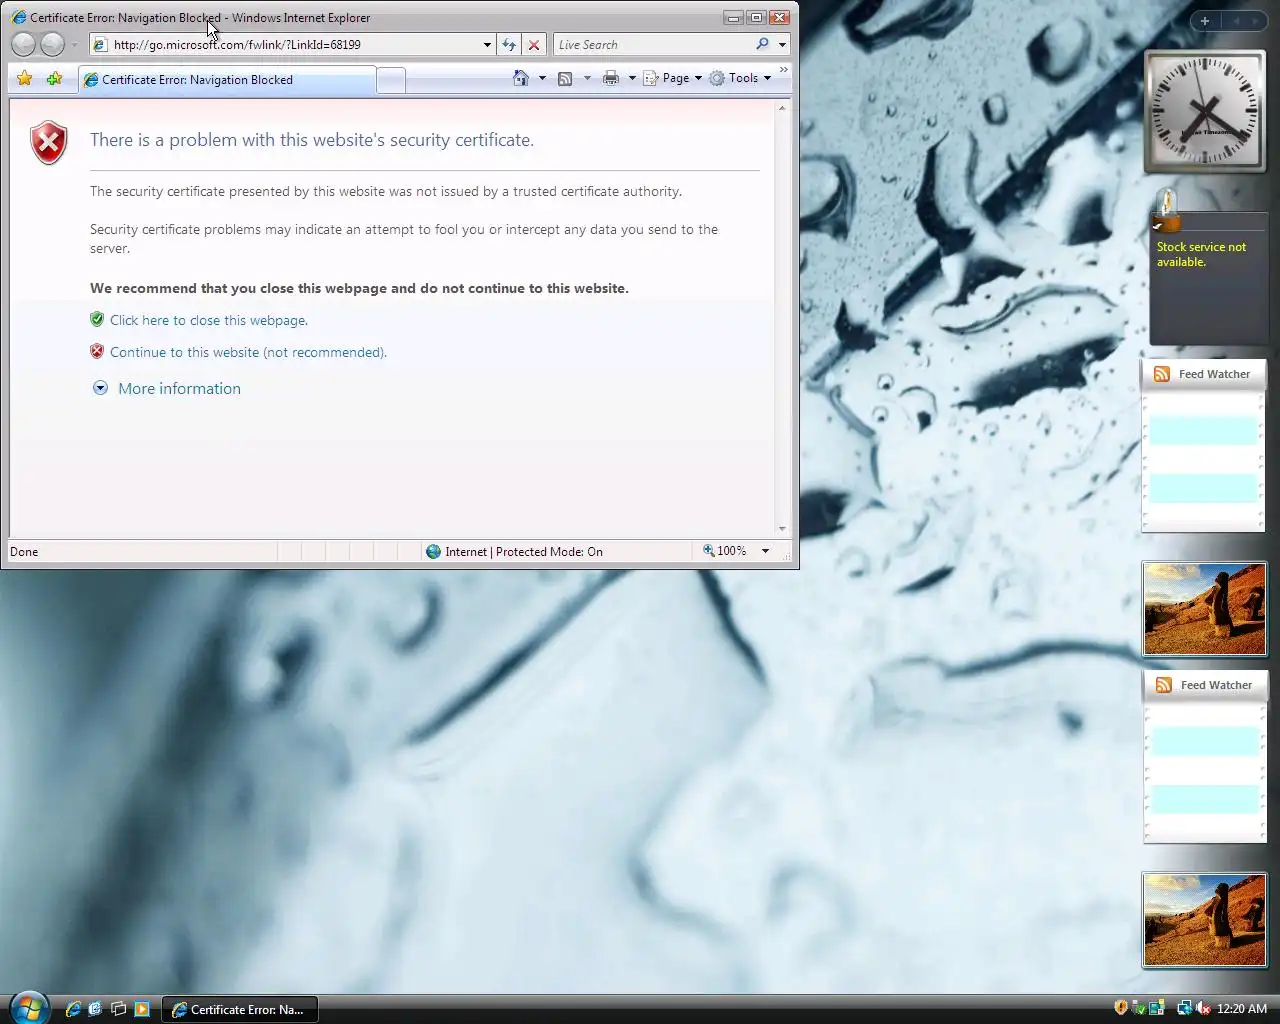Refresh the page with the Refresh icon
1280x1024 pixels.
[x=509, y=45]
